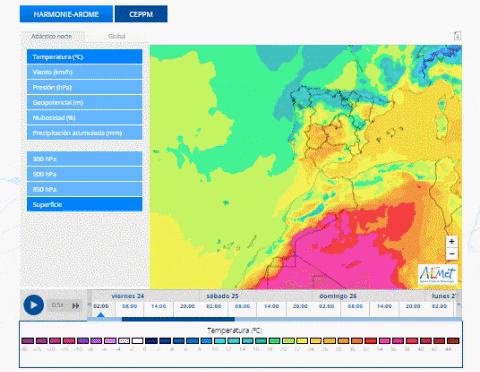
Task: Jump to lunes 27 at 02:00
Action: tap(439, 306)
